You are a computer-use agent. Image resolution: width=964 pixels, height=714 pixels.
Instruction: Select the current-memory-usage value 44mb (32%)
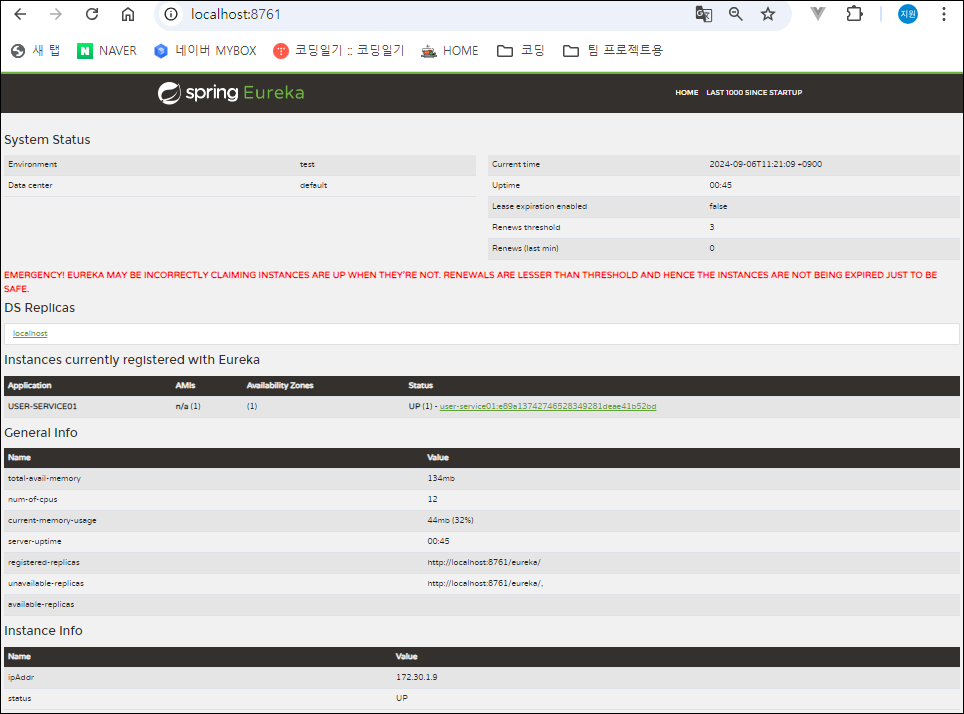coord(451,520)
